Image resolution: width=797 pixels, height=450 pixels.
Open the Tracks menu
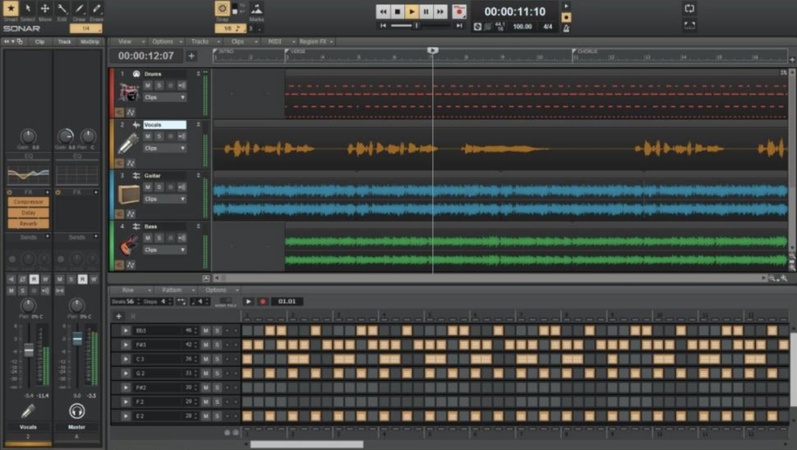(204, 42)
